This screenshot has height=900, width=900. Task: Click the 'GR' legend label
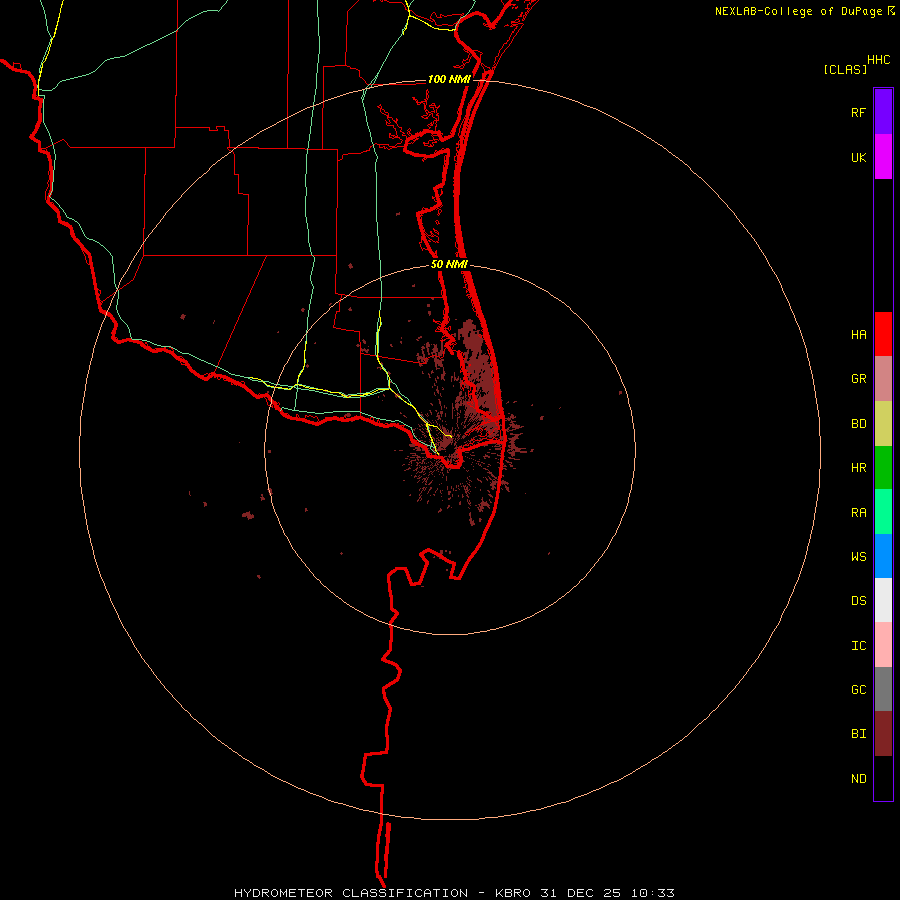858,379
